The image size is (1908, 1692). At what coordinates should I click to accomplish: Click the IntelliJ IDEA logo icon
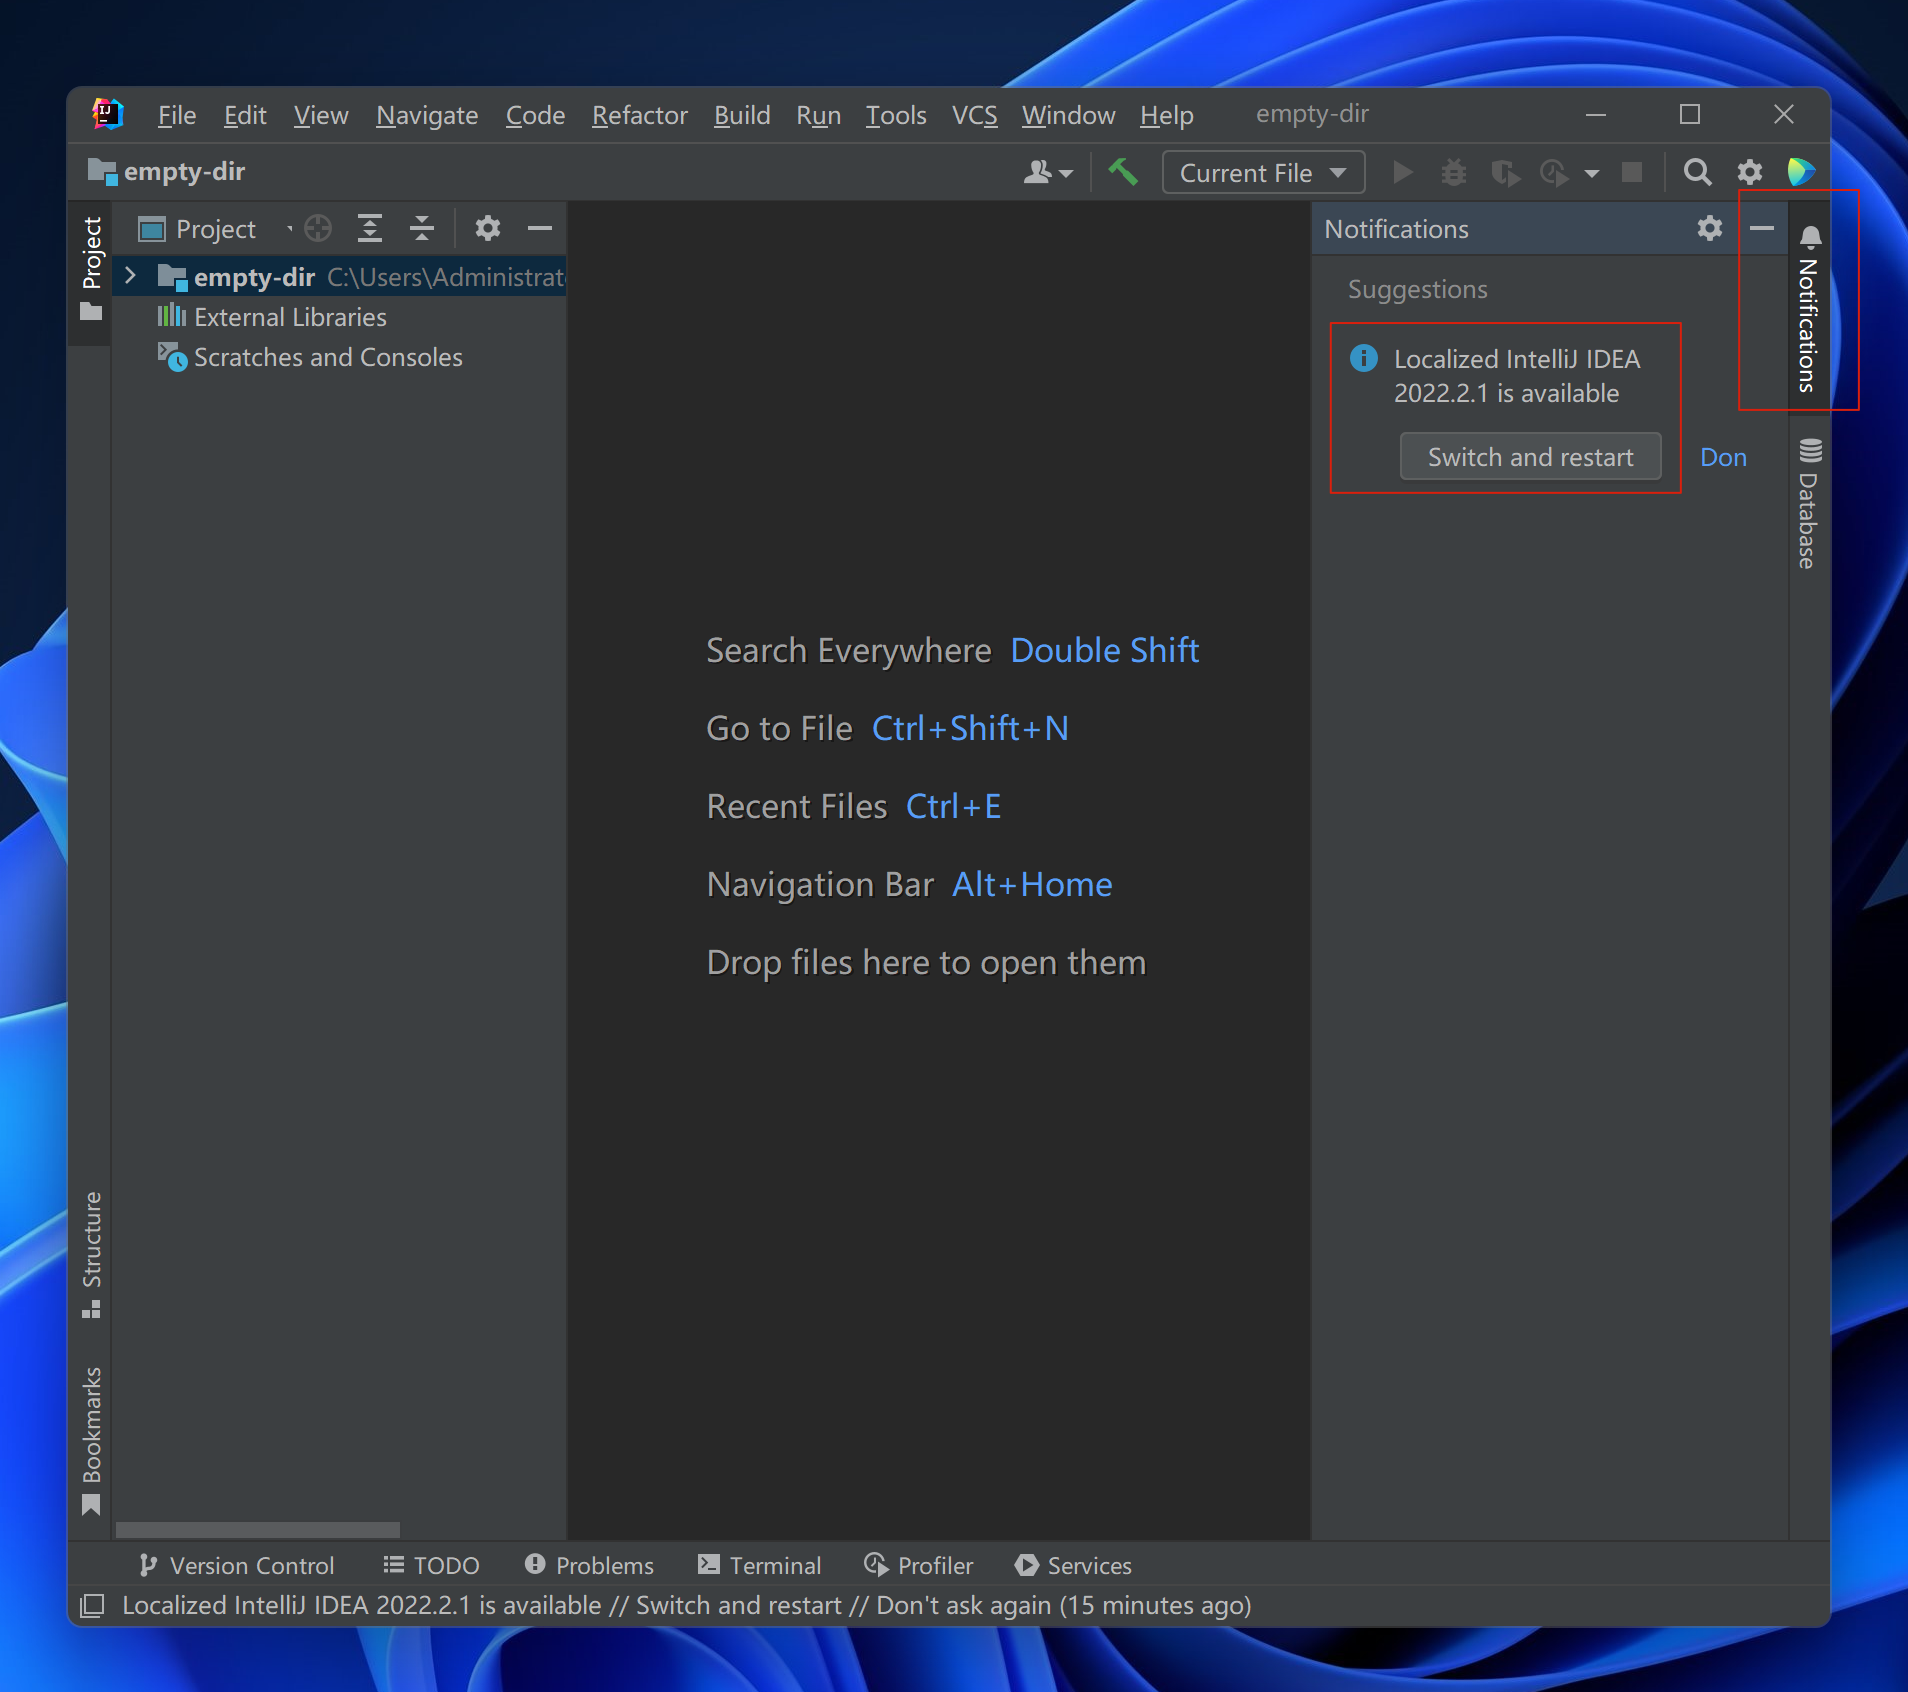(107, 114)
